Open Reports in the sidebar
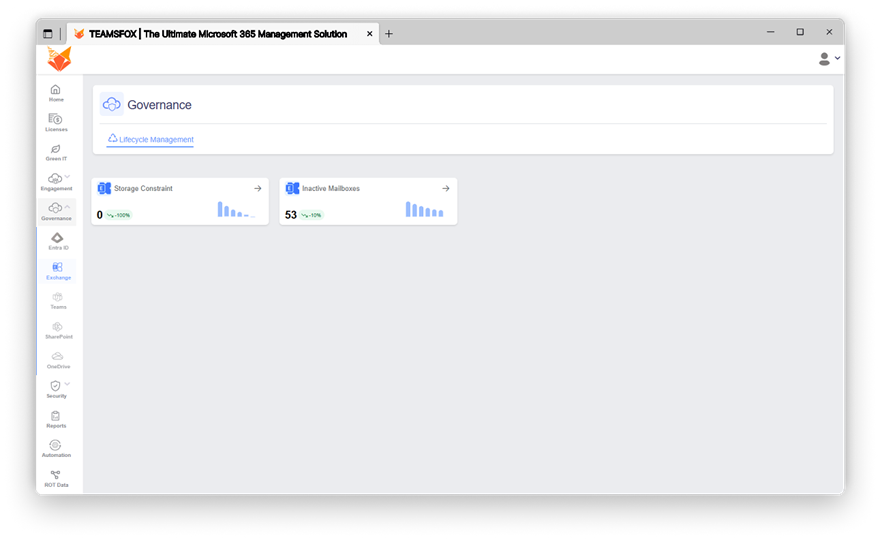The height and width of the screenshot is (540, 880). click(x=56, y=419)
